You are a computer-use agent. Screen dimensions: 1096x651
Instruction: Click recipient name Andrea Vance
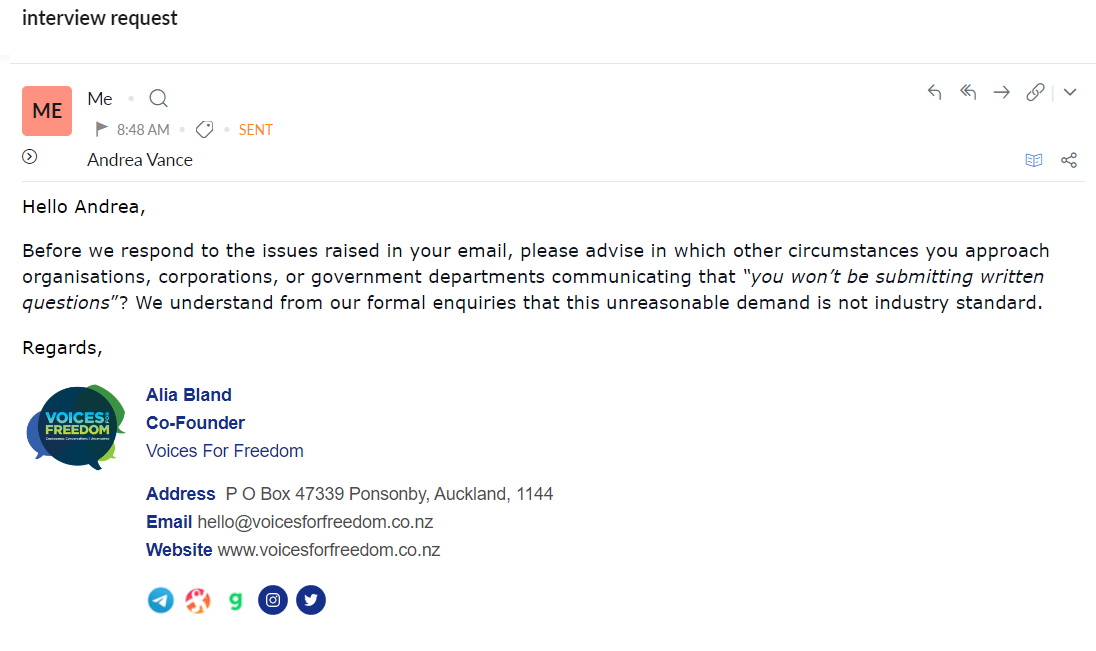[140, 160]
